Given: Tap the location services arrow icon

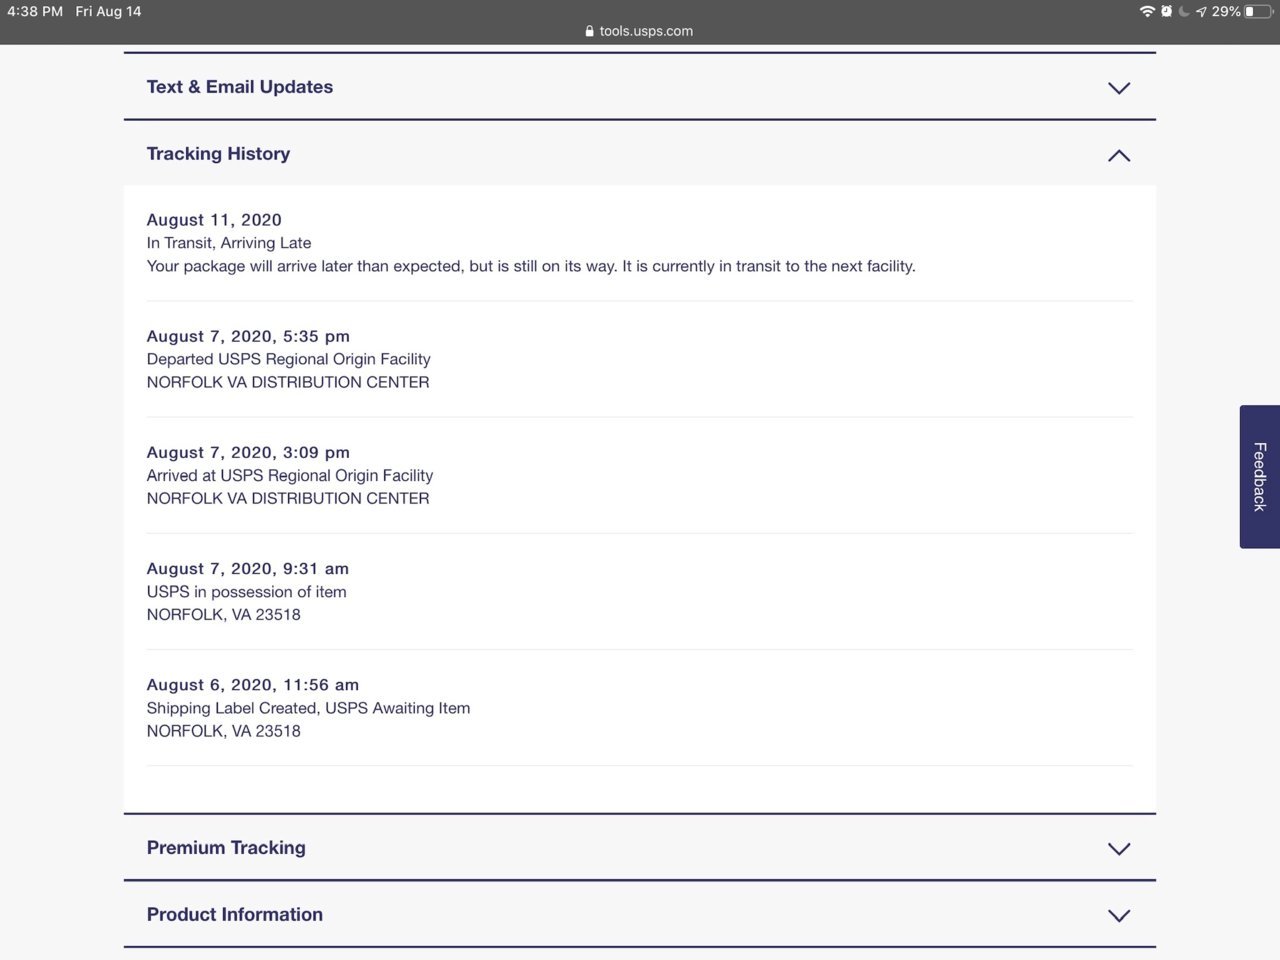Looking at the screenshot, I should click(1201, 12).
